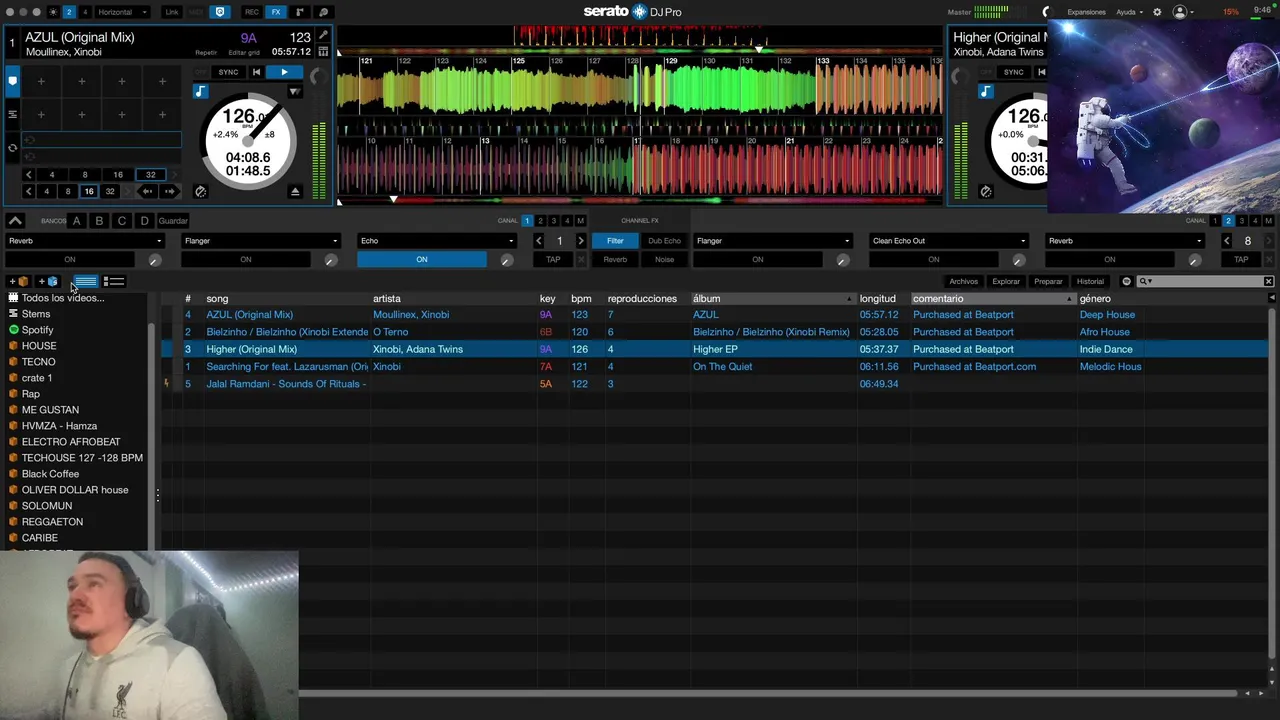Jump to previous track start on deck 1
This screenshot has width=1280, height=720.
[256, 72]
